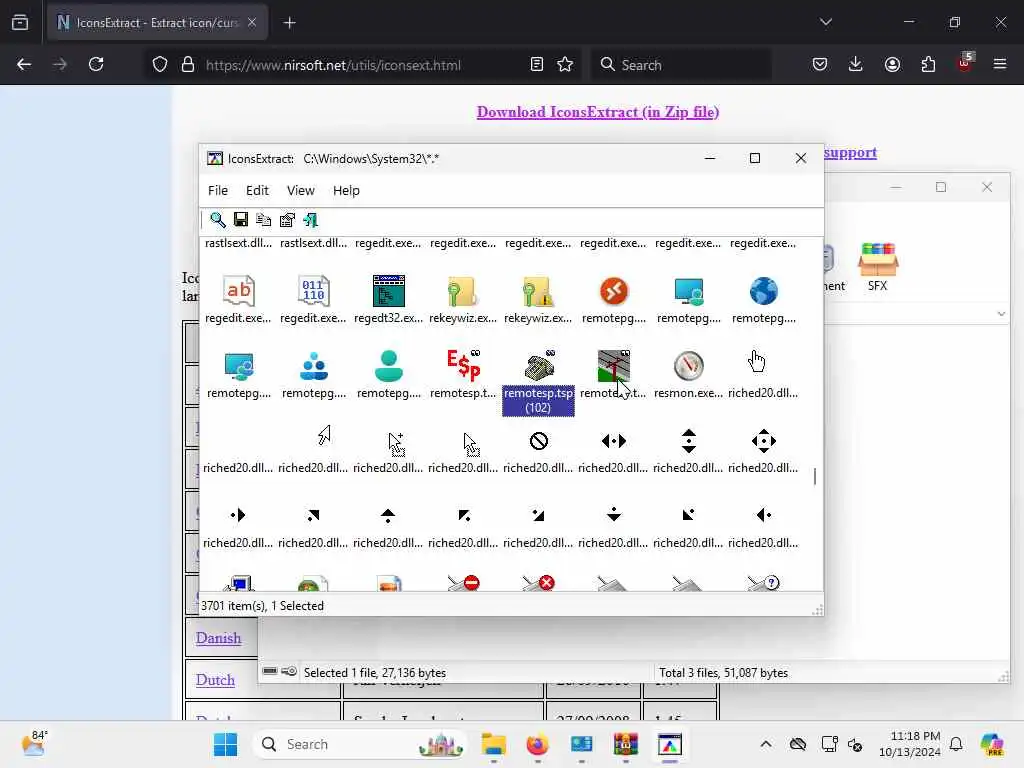Open the Help menu in IconsExtract
Image resolution: width=1024 pixels, height=768 pixels.
346,191
